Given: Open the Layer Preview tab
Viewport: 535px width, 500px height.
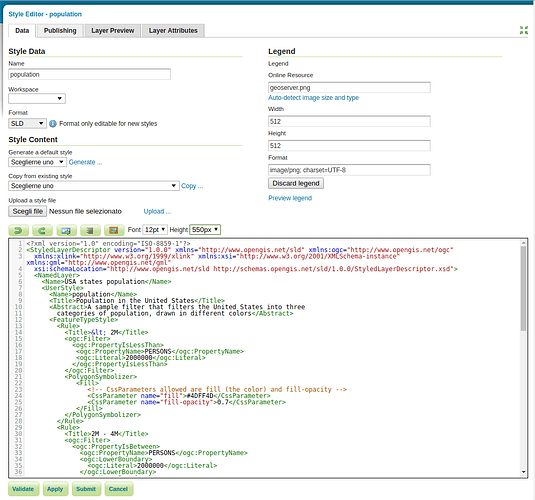Looking at the screenshot, I should pos(113,31).
